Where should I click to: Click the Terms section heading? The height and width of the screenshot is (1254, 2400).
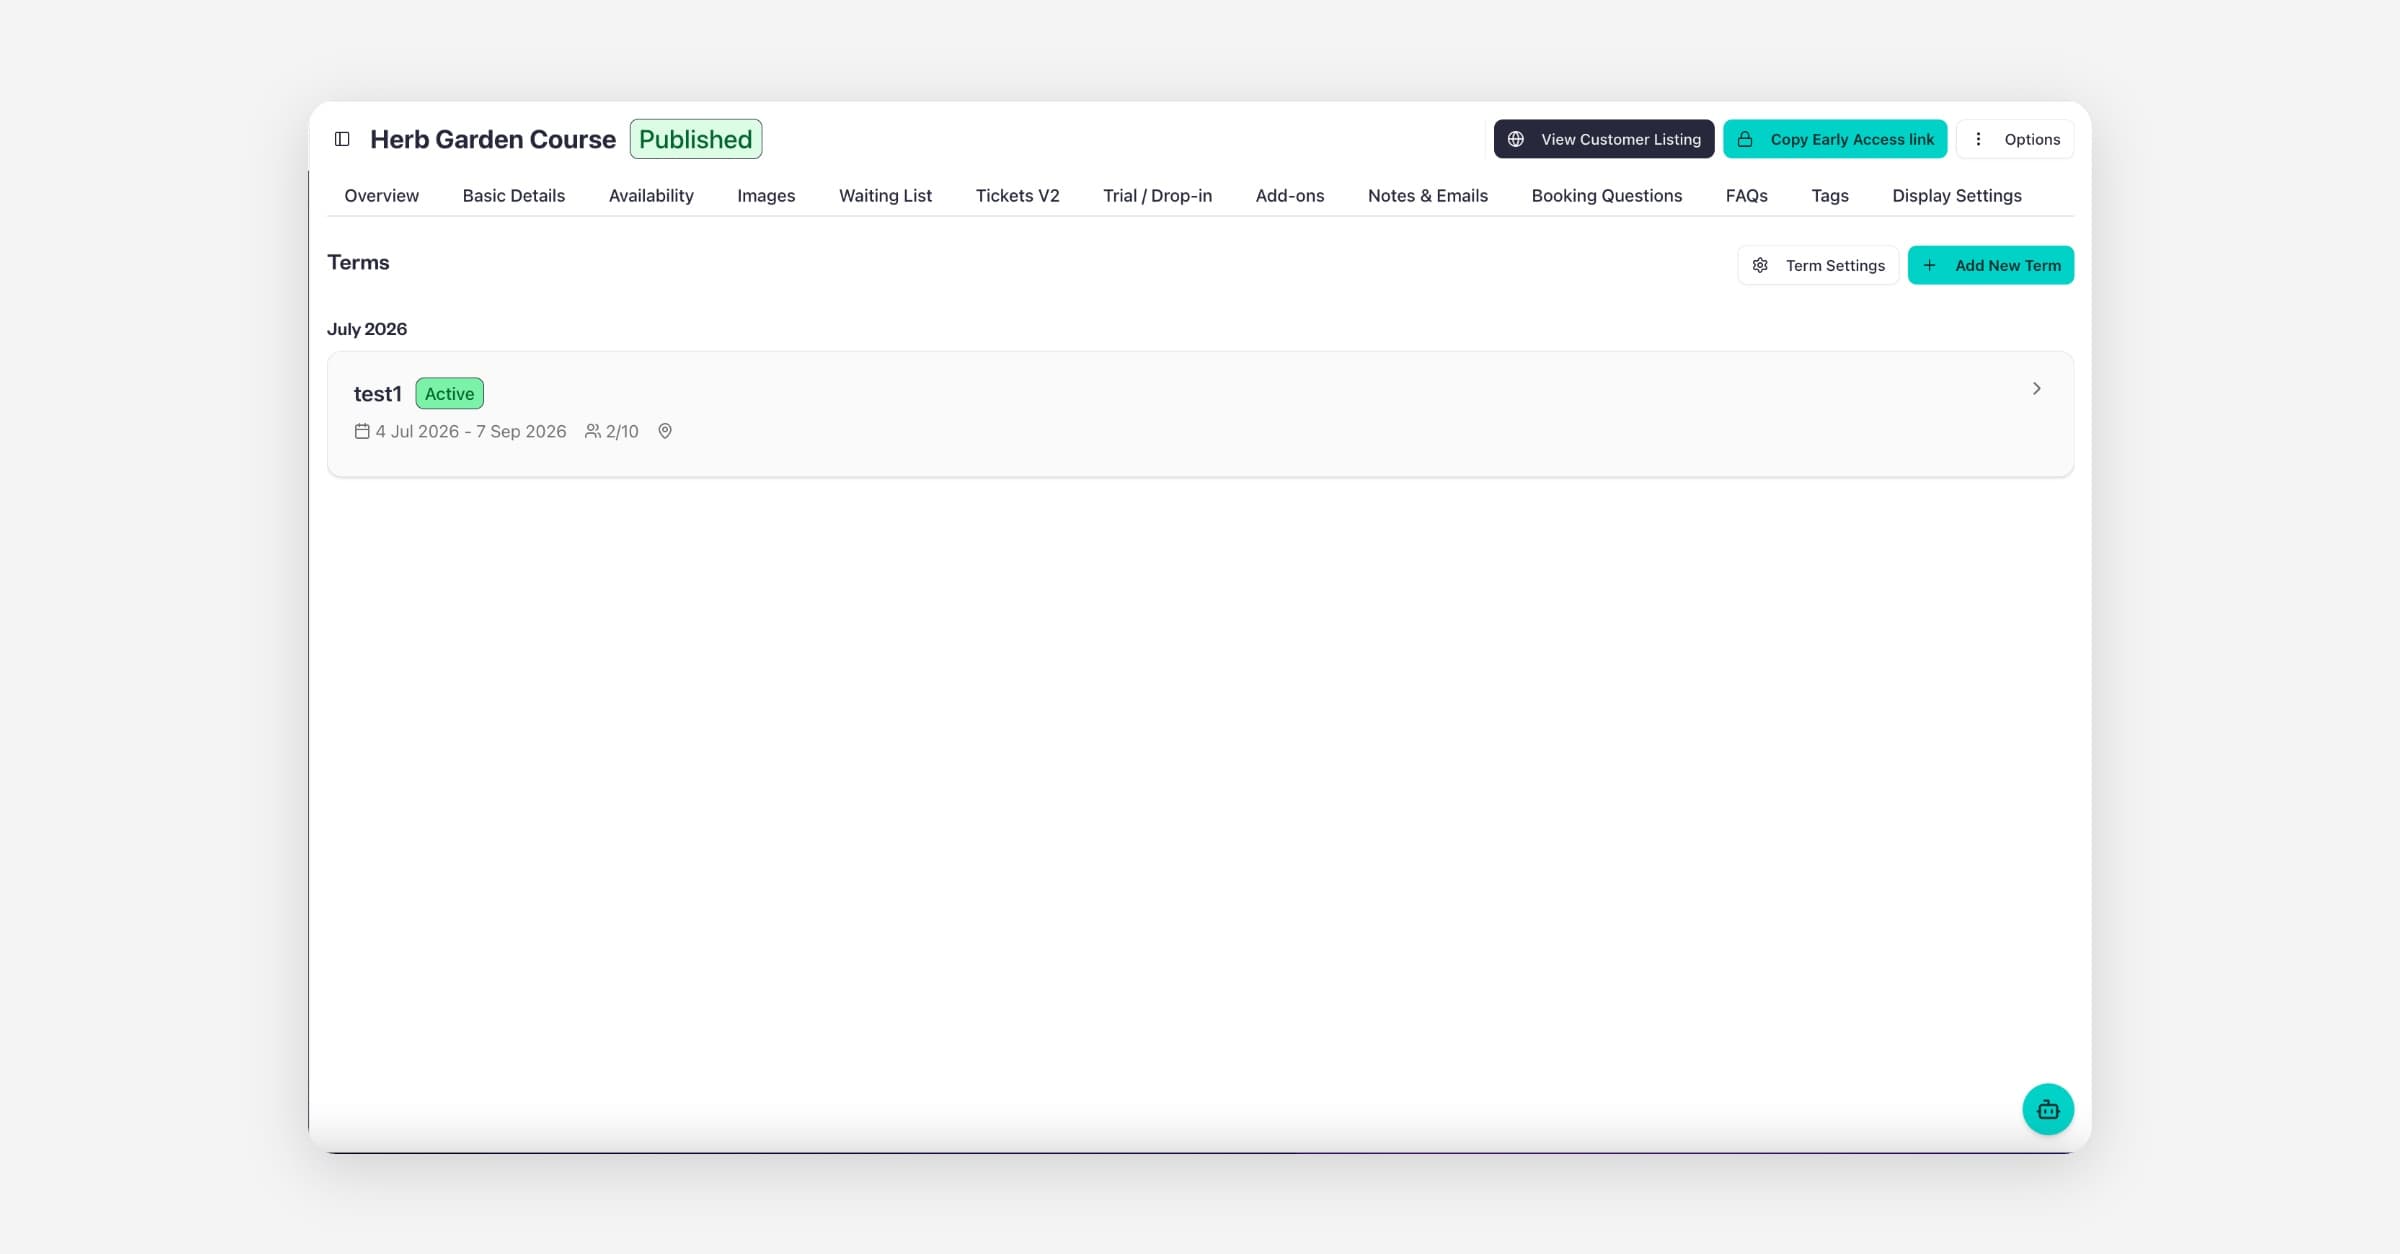(358, 262)
